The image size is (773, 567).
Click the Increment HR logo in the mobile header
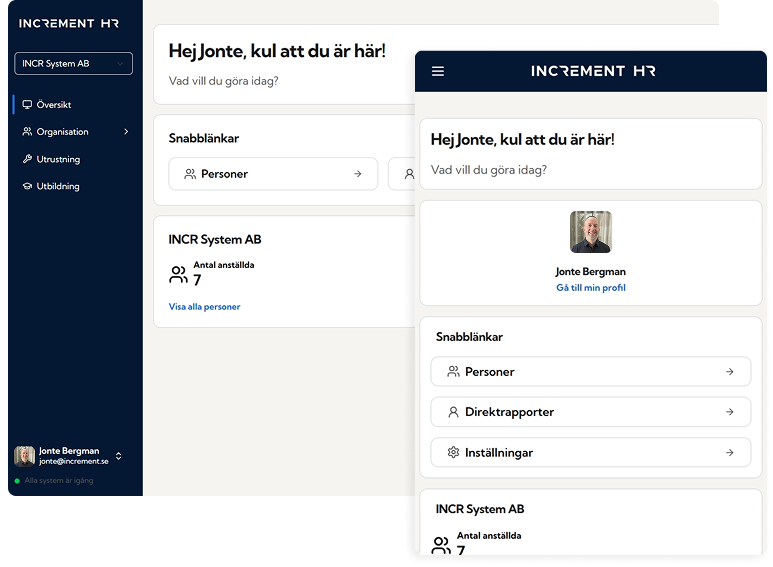593,71
